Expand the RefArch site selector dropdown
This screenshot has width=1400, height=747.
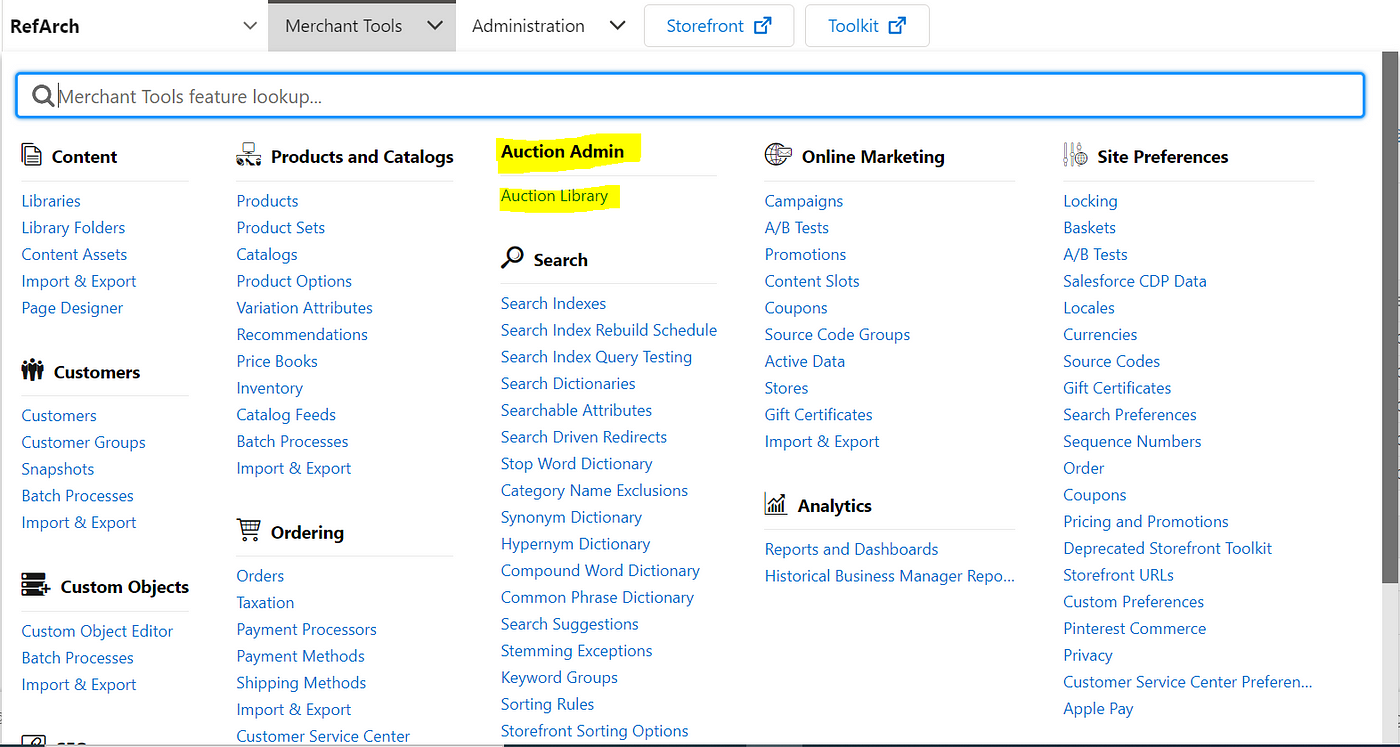click(251, 26)
